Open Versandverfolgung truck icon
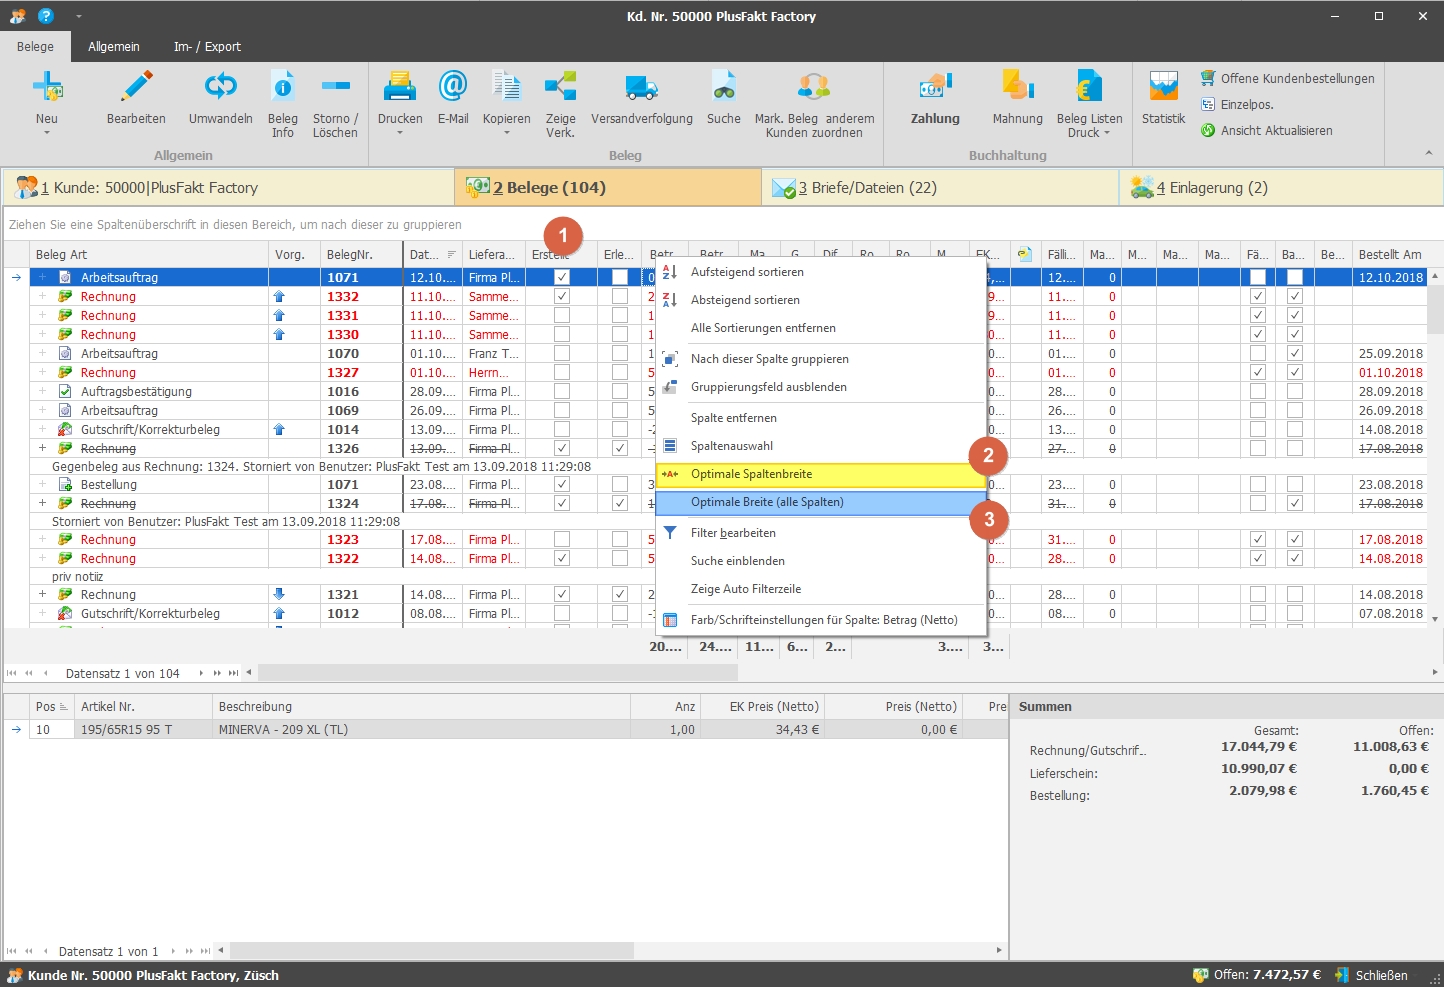 (641, 87)
